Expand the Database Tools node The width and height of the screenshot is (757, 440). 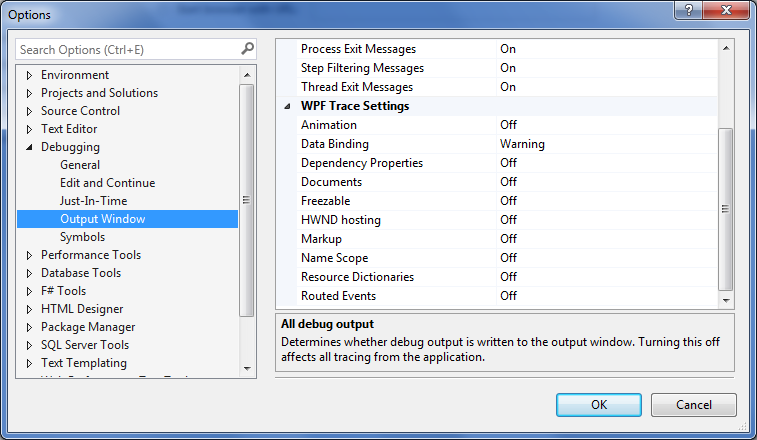click(x=29, y=273)
